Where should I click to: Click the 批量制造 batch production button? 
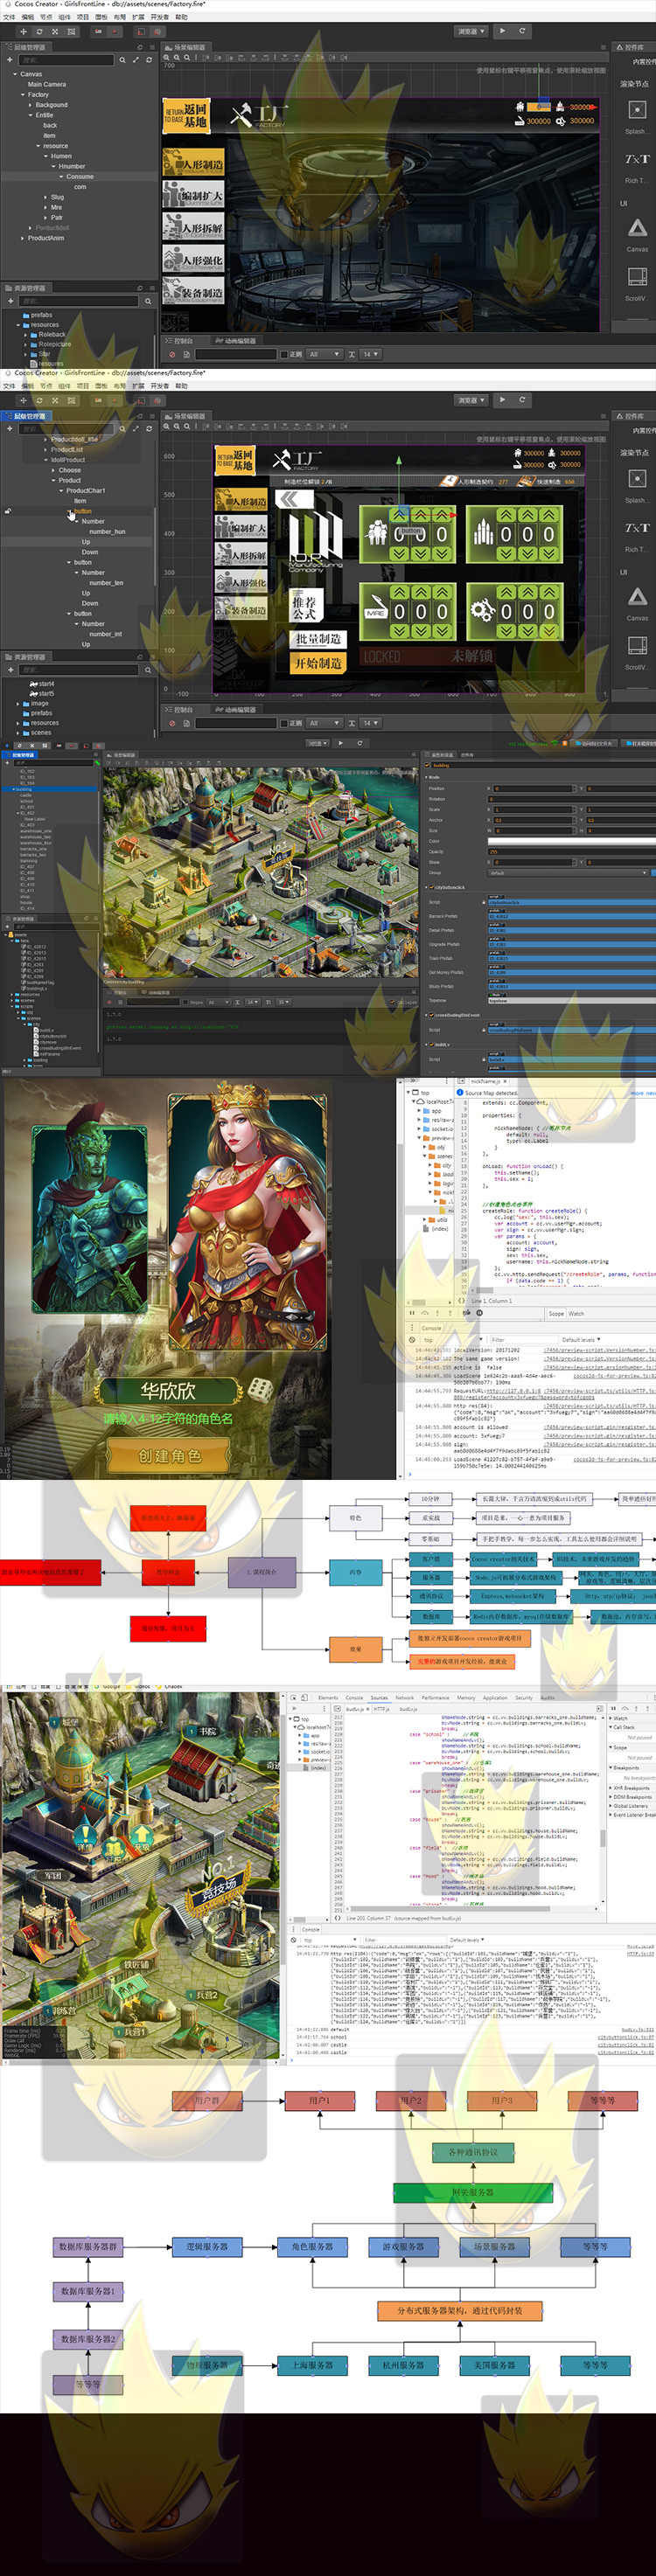point(318,638)
